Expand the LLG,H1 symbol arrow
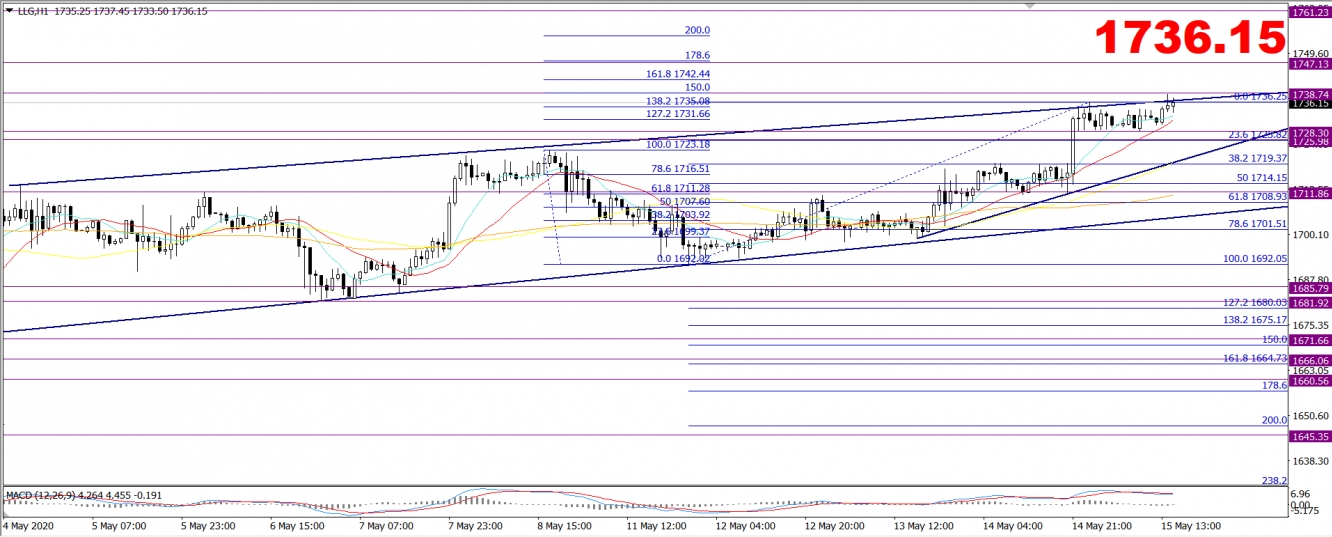Image resolution: width=1332 pixels, height=537 pixels. 6,10
